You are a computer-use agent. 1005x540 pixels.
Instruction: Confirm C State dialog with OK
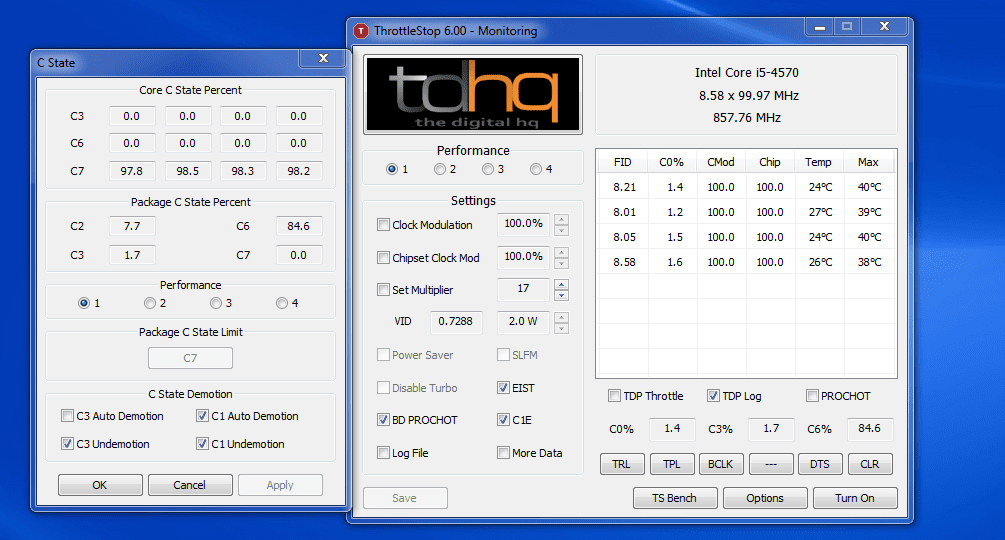tap(100, 485)
